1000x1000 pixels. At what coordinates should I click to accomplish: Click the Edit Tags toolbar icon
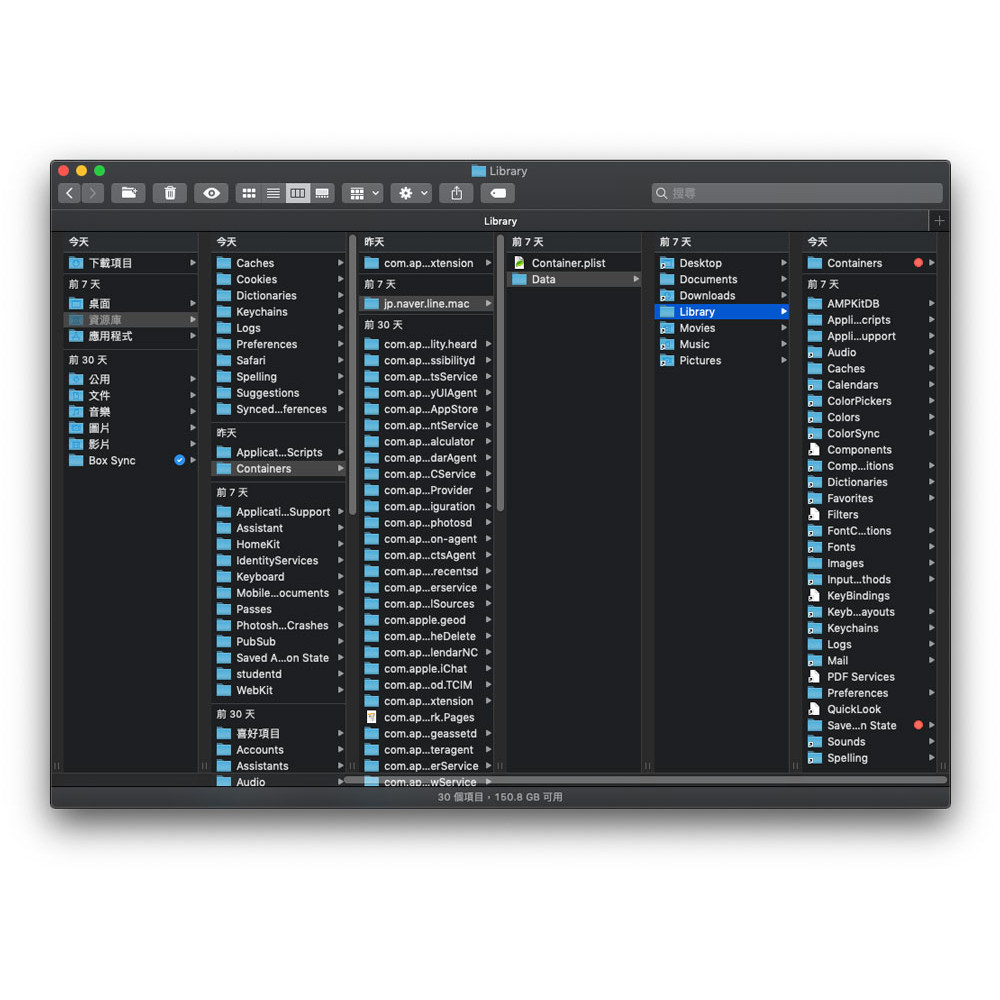coord(498,193)
